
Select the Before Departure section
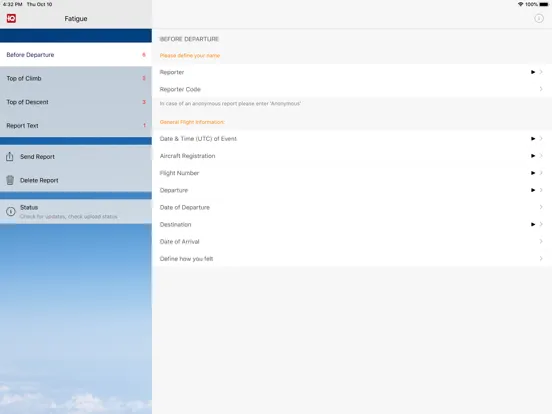point(76,55)
